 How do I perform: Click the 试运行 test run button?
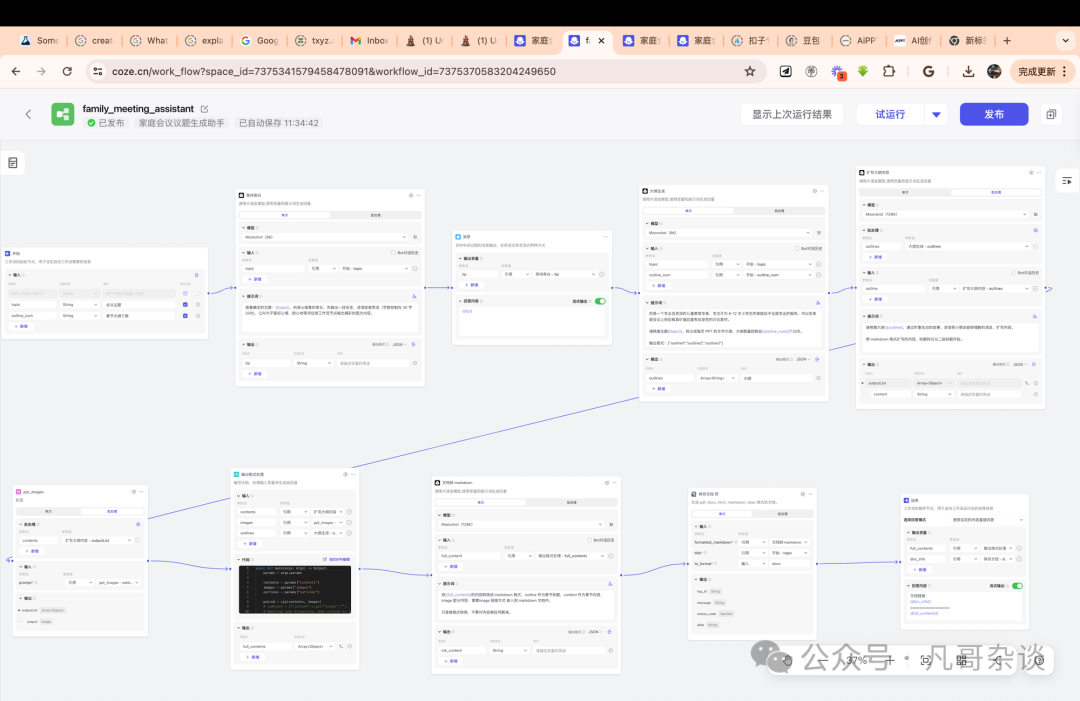coord(890,114)
